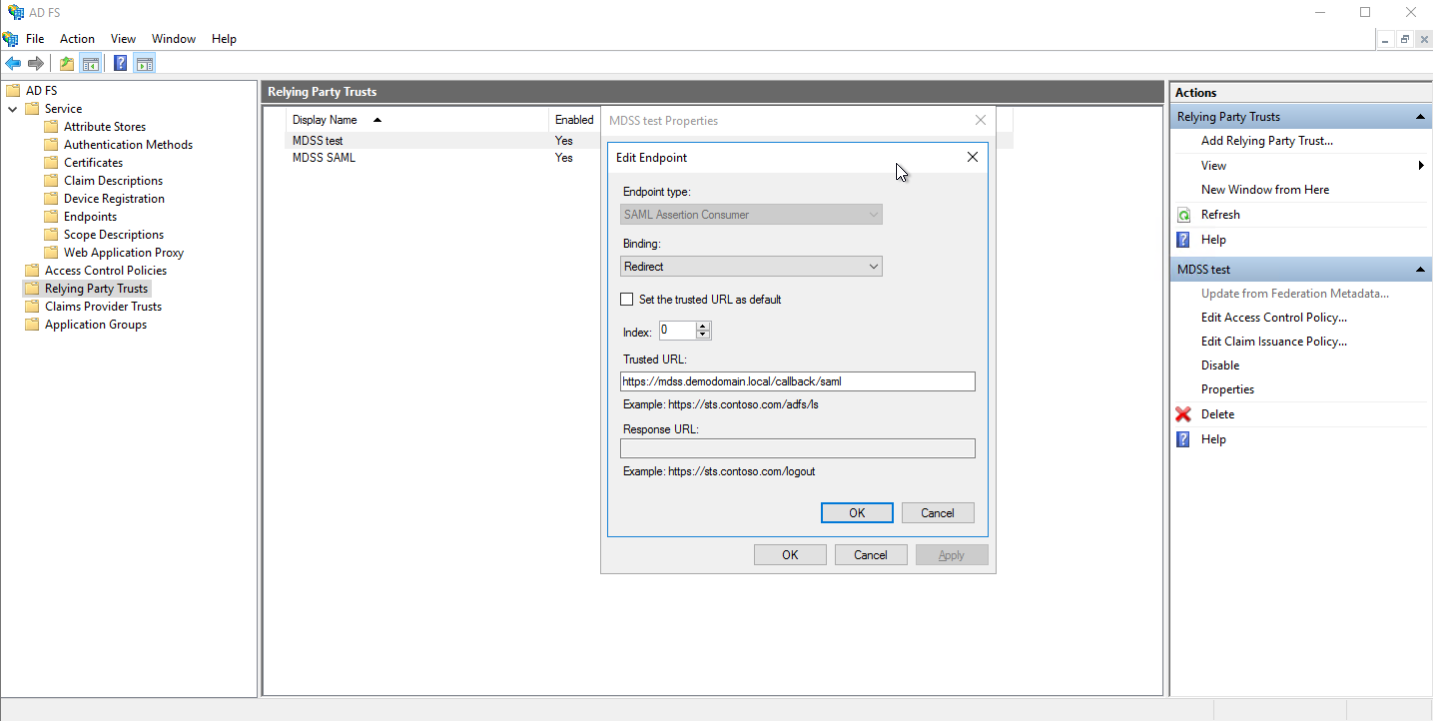Click Edit Access Control Policy... action

click(x=1274, y=318)
